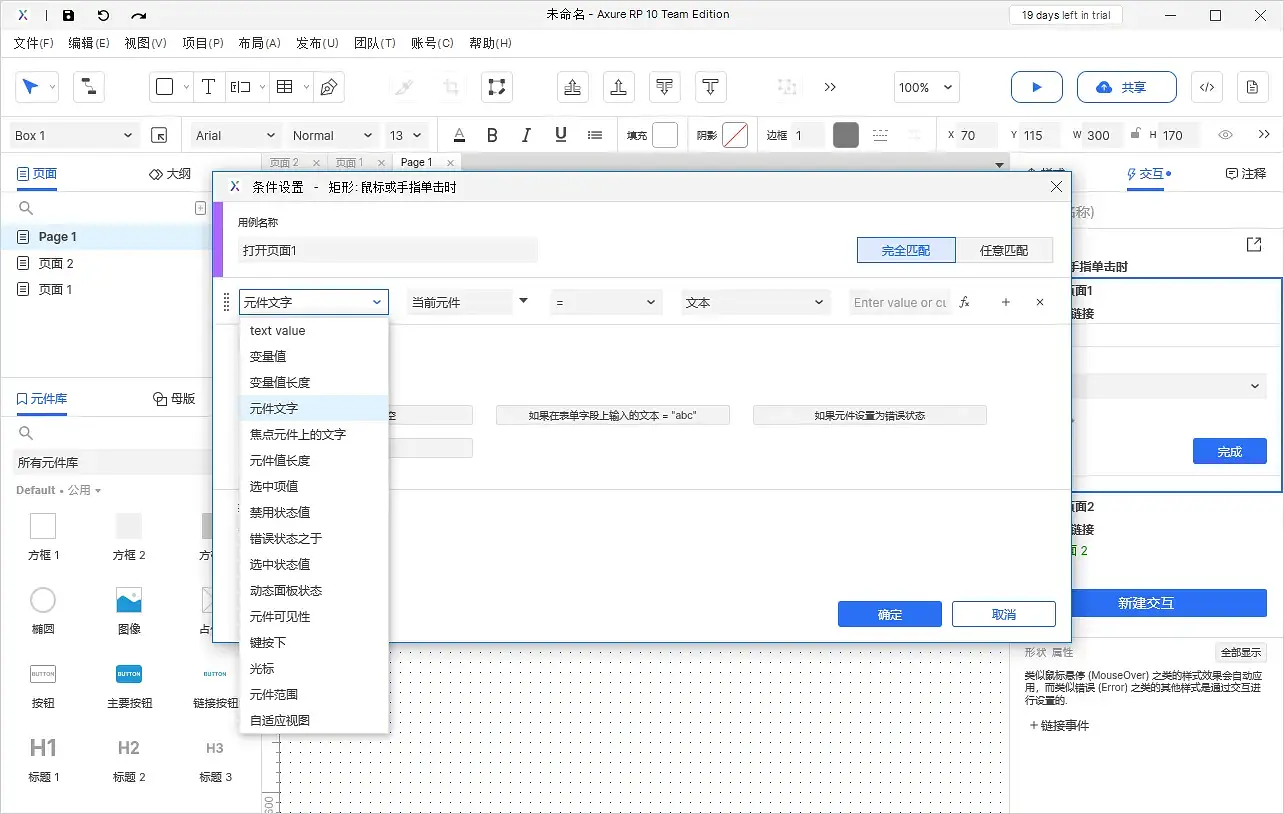Click the selection arrow tool

pyautogui.click(x=30, y=87)
